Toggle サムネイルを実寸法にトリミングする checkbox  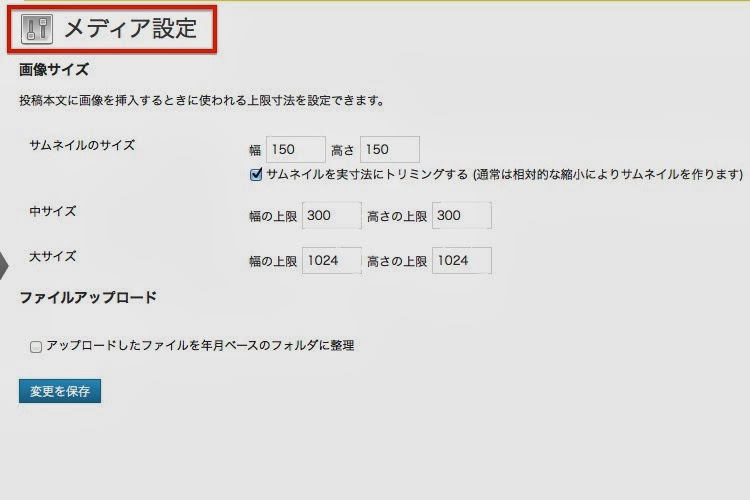tap(256, 174)
